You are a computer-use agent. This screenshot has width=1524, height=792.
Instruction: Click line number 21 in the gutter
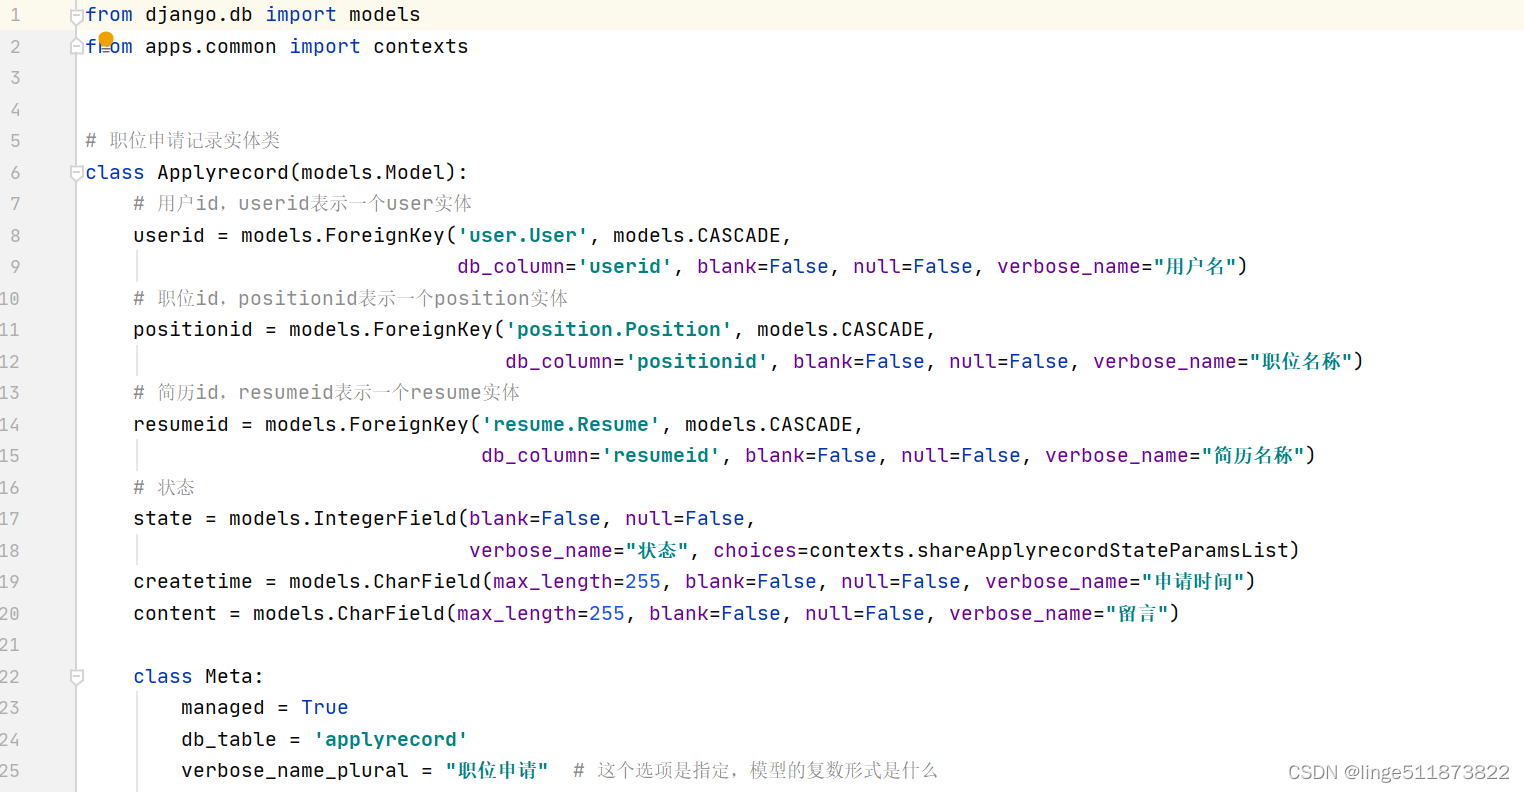tap(10, 645)
